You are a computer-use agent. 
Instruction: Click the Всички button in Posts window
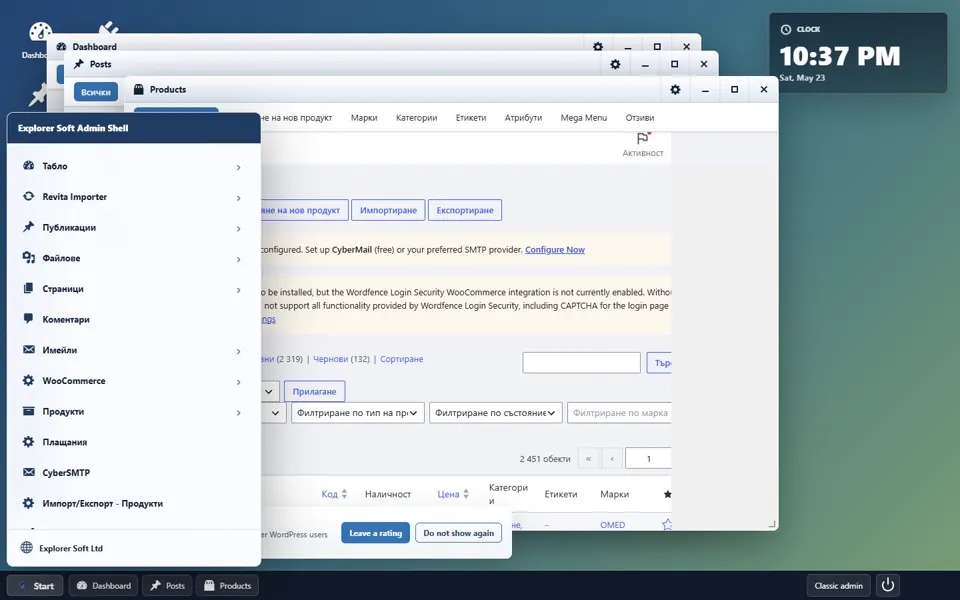click(x=96, y=92)
